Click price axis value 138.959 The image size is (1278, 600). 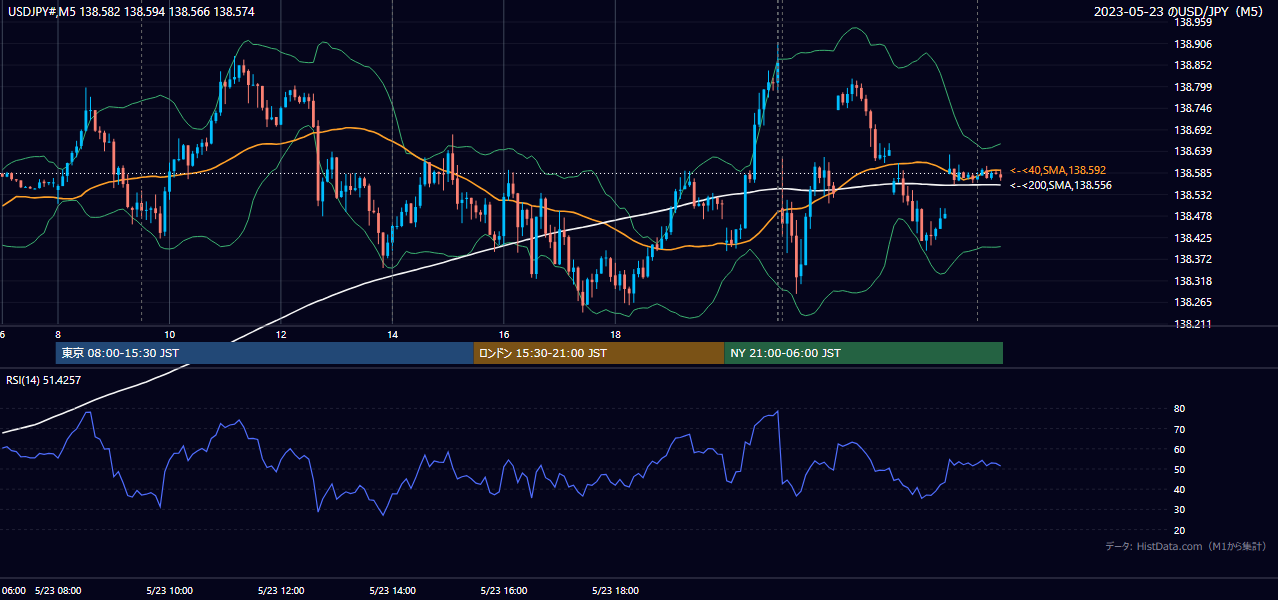pos(1191,22)
